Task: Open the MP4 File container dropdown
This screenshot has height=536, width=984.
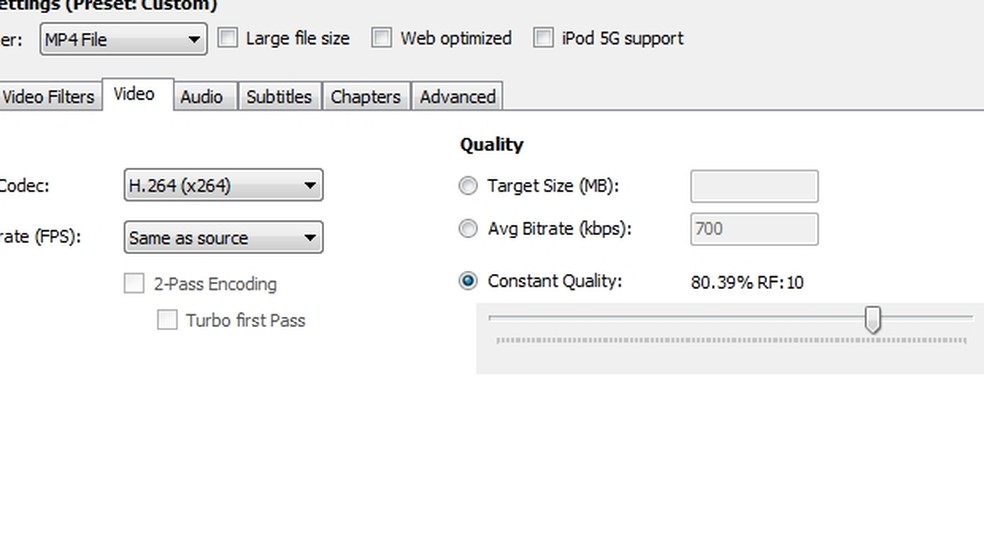Action: point(123,40)
